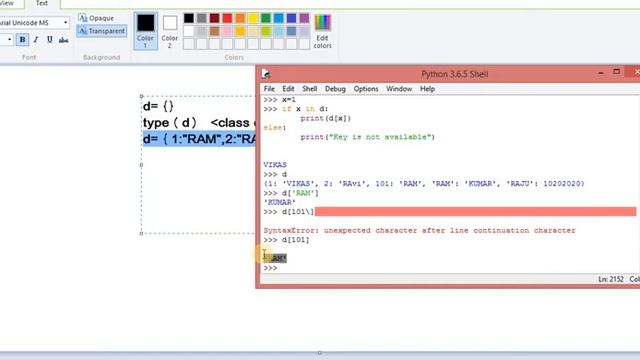
Task: Open Window menu in Python Shell
Action: tap(399, 89)
